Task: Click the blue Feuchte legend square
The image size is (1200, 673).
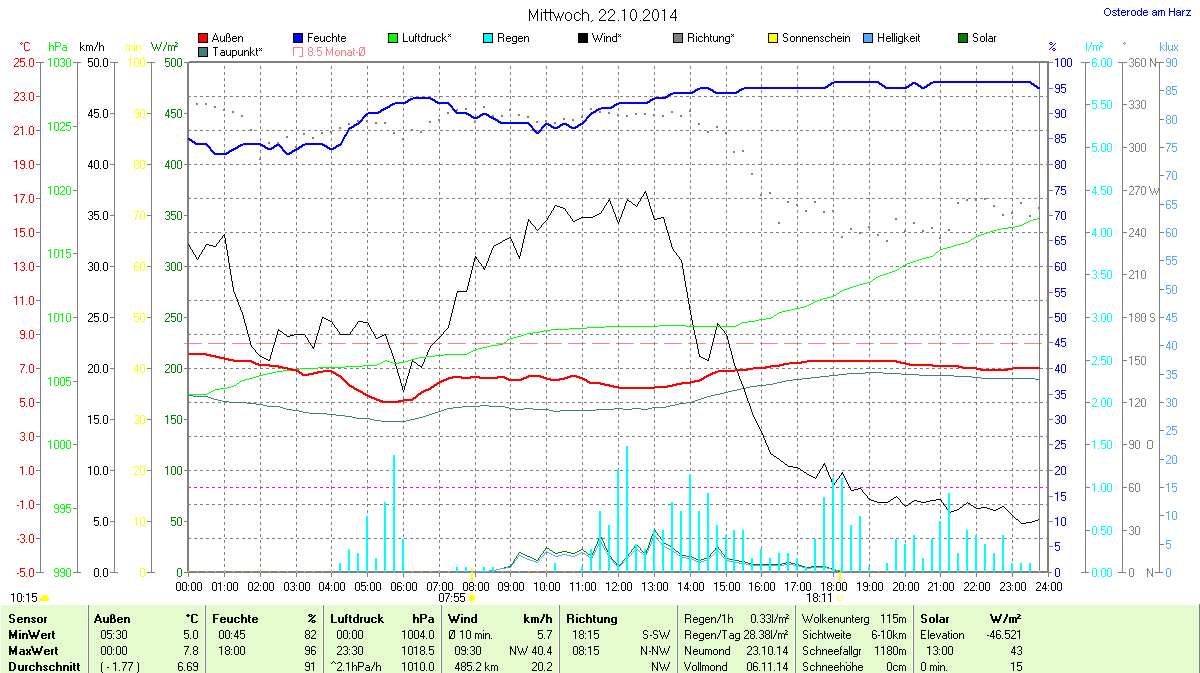Action: (298, 38)
